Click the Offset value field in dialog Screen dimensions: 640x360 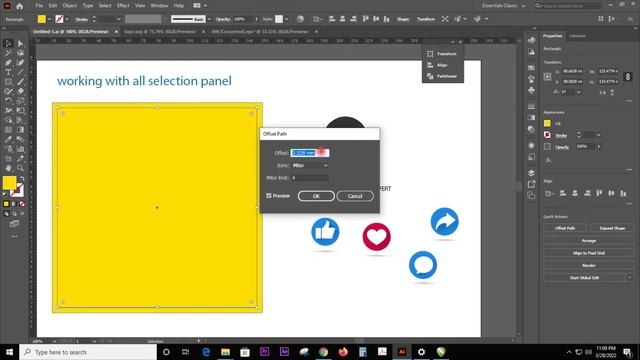tap(310, 153)
